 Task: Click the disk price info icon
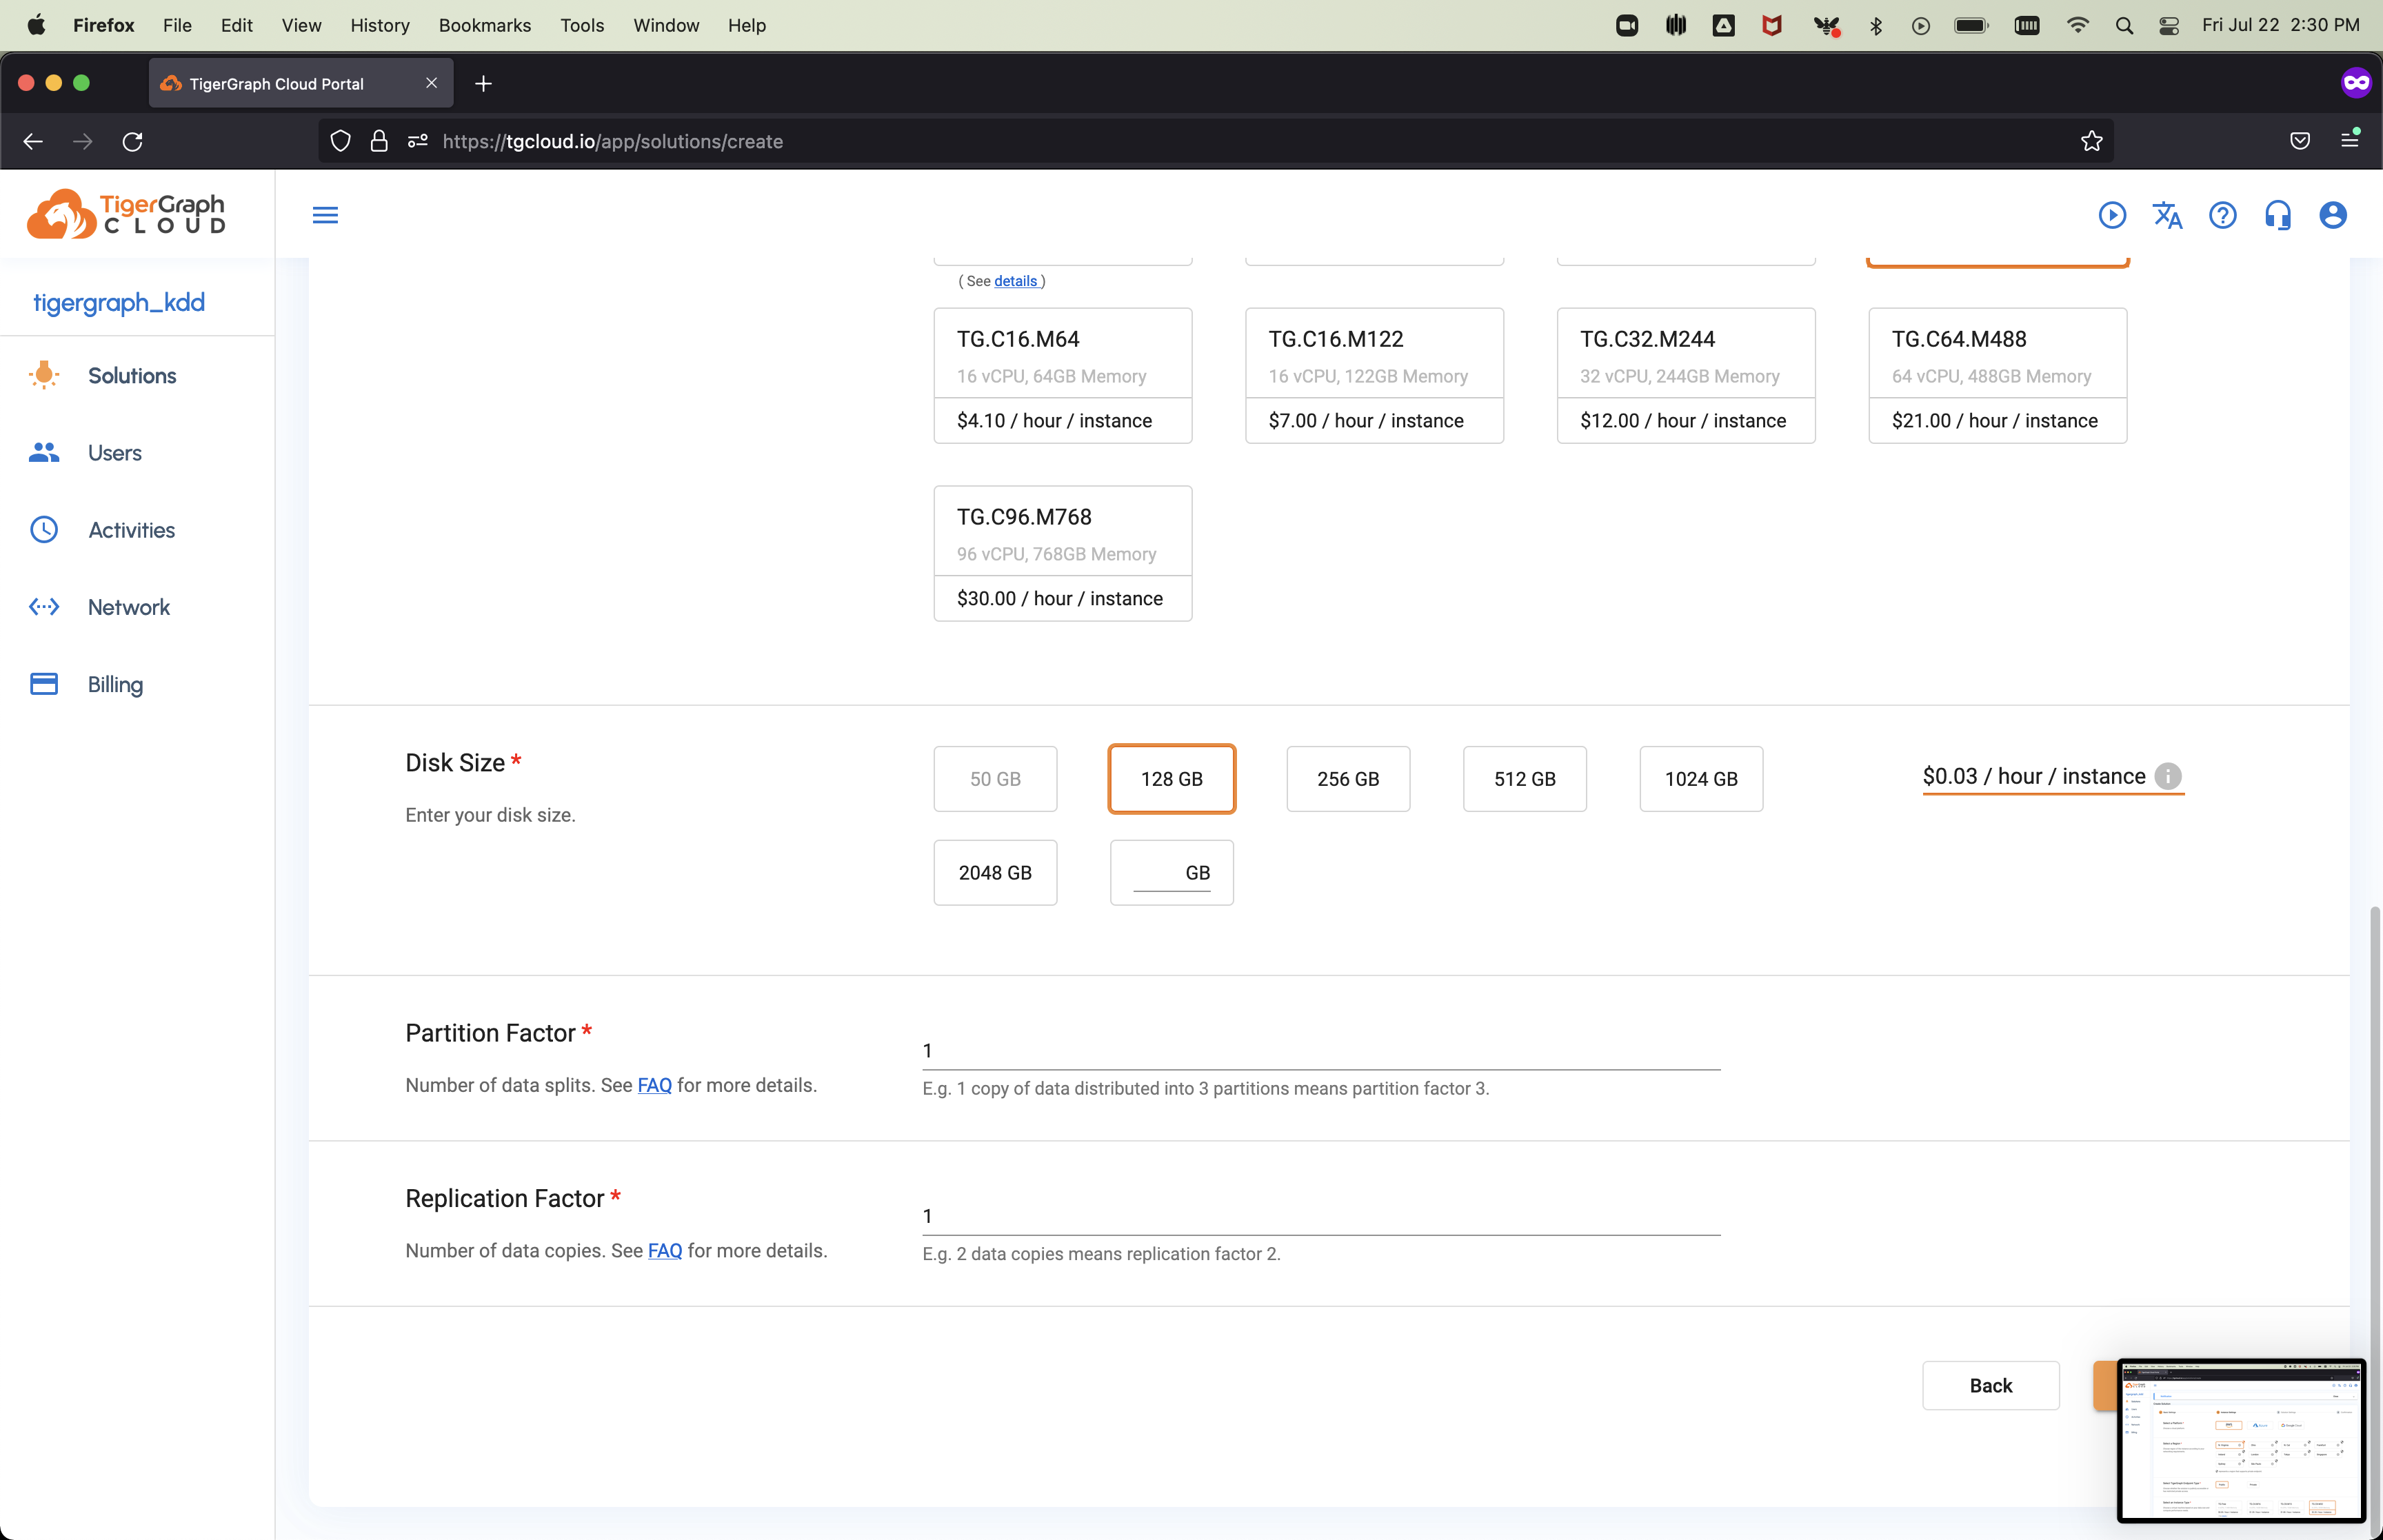click(x=2167, y=776)
